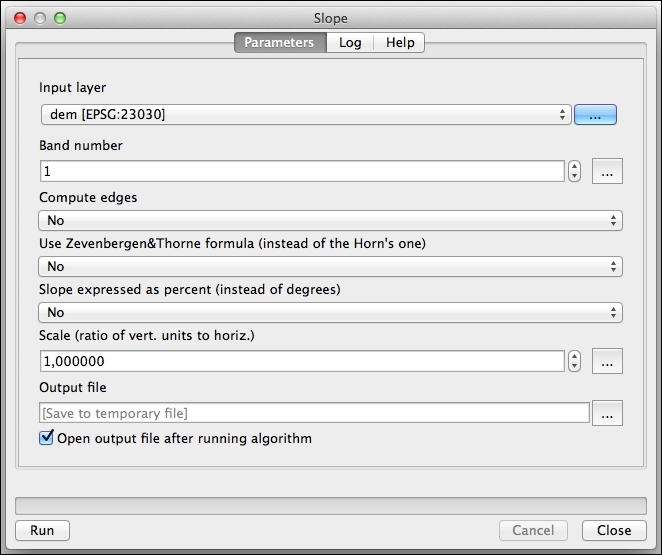This screenshot has width=662, height=555.
Task: Open the Zevenbergen&Thorne formula dropdown
Action: click(x=330, y=267)
